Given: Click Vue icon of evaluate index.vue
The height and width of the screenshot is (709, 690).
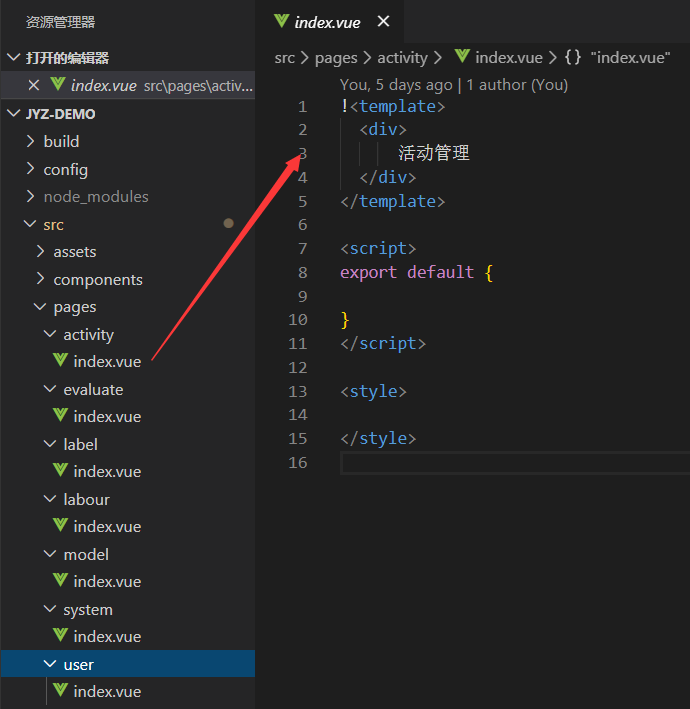Looking at the screenshot, I should (x=60, y=415).
